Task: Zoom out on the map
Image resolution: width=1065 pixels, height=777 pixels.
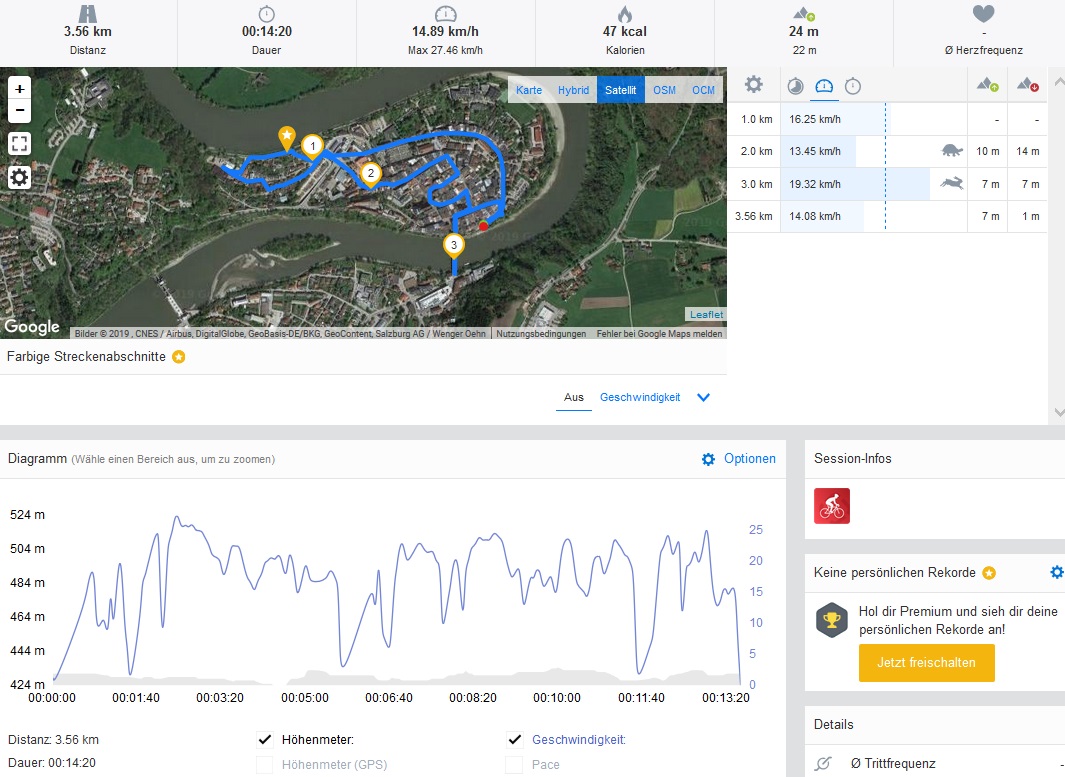Action: [x=19, y=110]
